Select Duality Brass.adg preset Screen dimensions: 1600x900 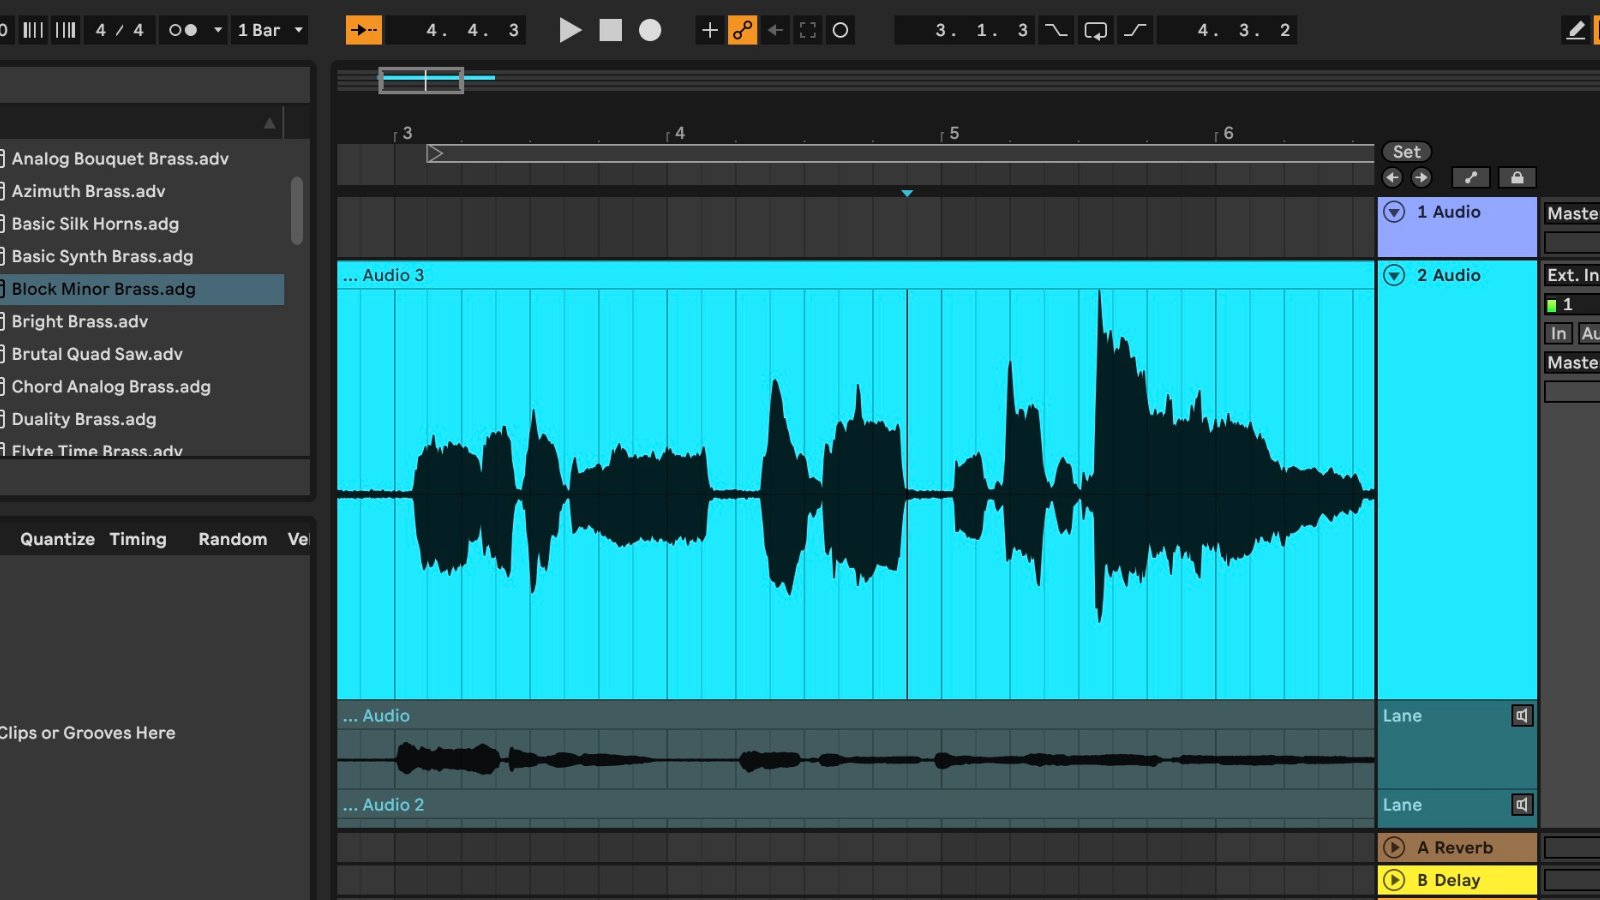click(84, 419)
